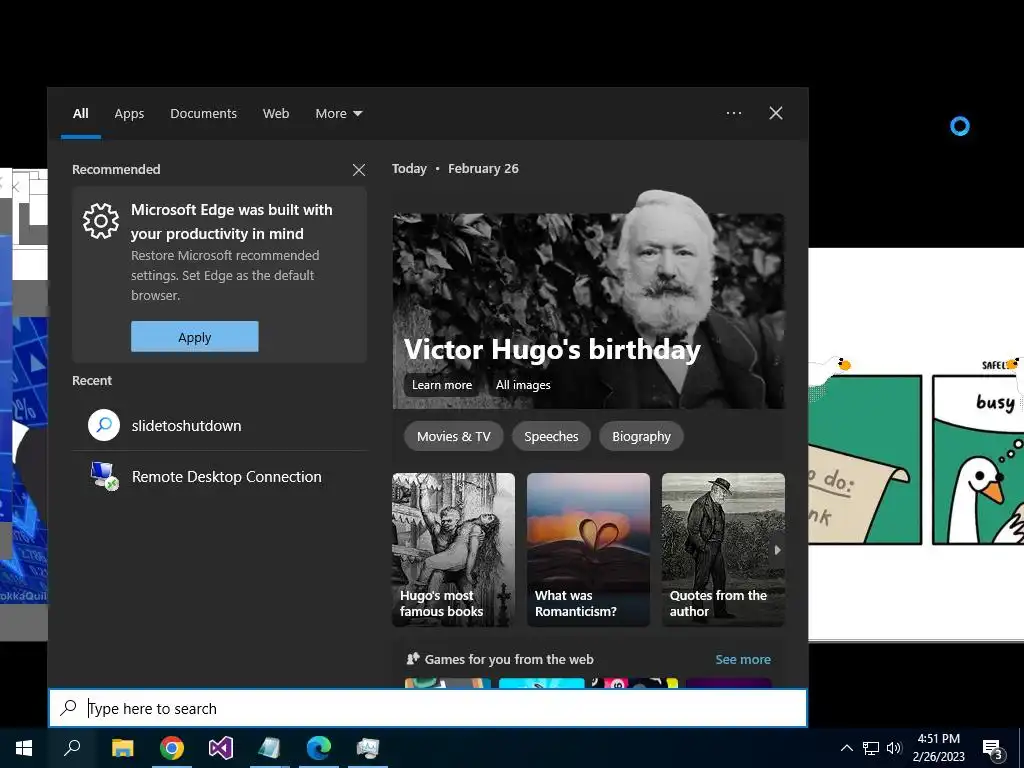This screenshot has width=1024, height=768.
Task: Select the Biography chip
Action: click(x=641, y=436)
